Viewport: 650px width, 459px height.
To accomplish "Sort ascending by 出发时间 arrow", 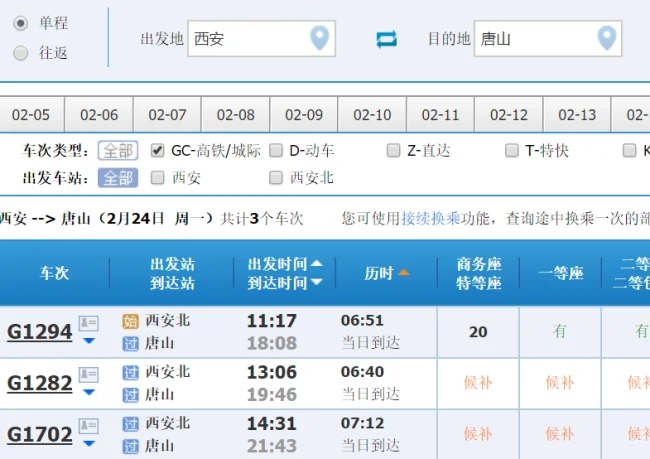I will click(316, 263).
